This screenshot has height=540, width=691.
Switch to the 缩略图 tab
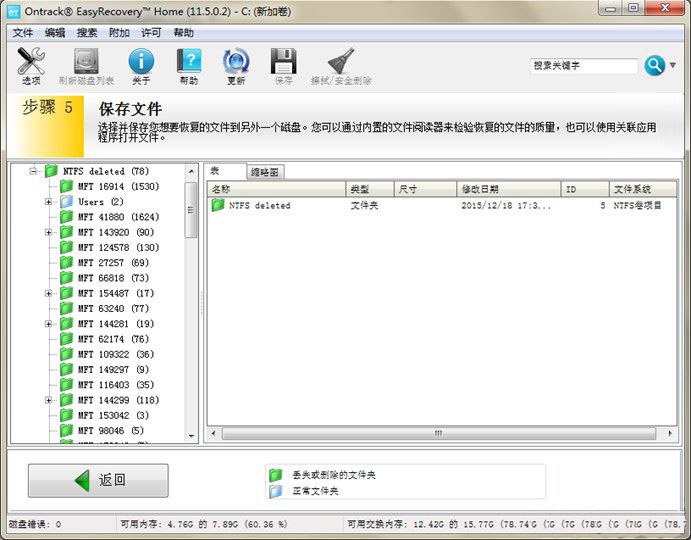click(265, 172)
